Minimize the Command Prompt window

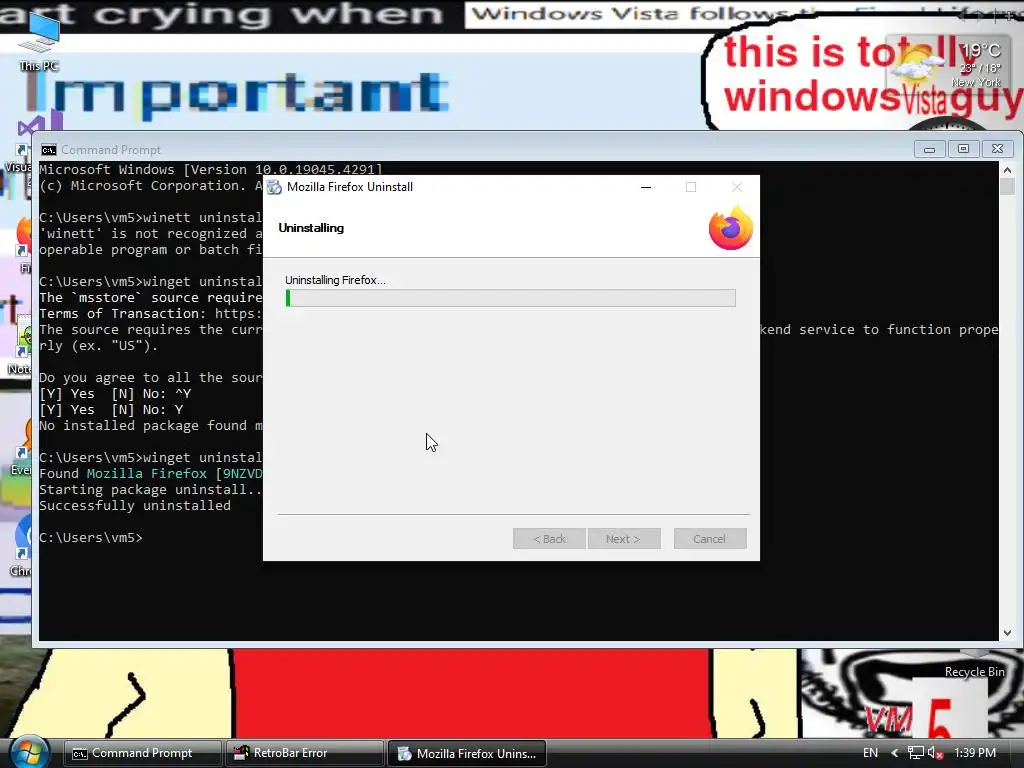[929, 149]
